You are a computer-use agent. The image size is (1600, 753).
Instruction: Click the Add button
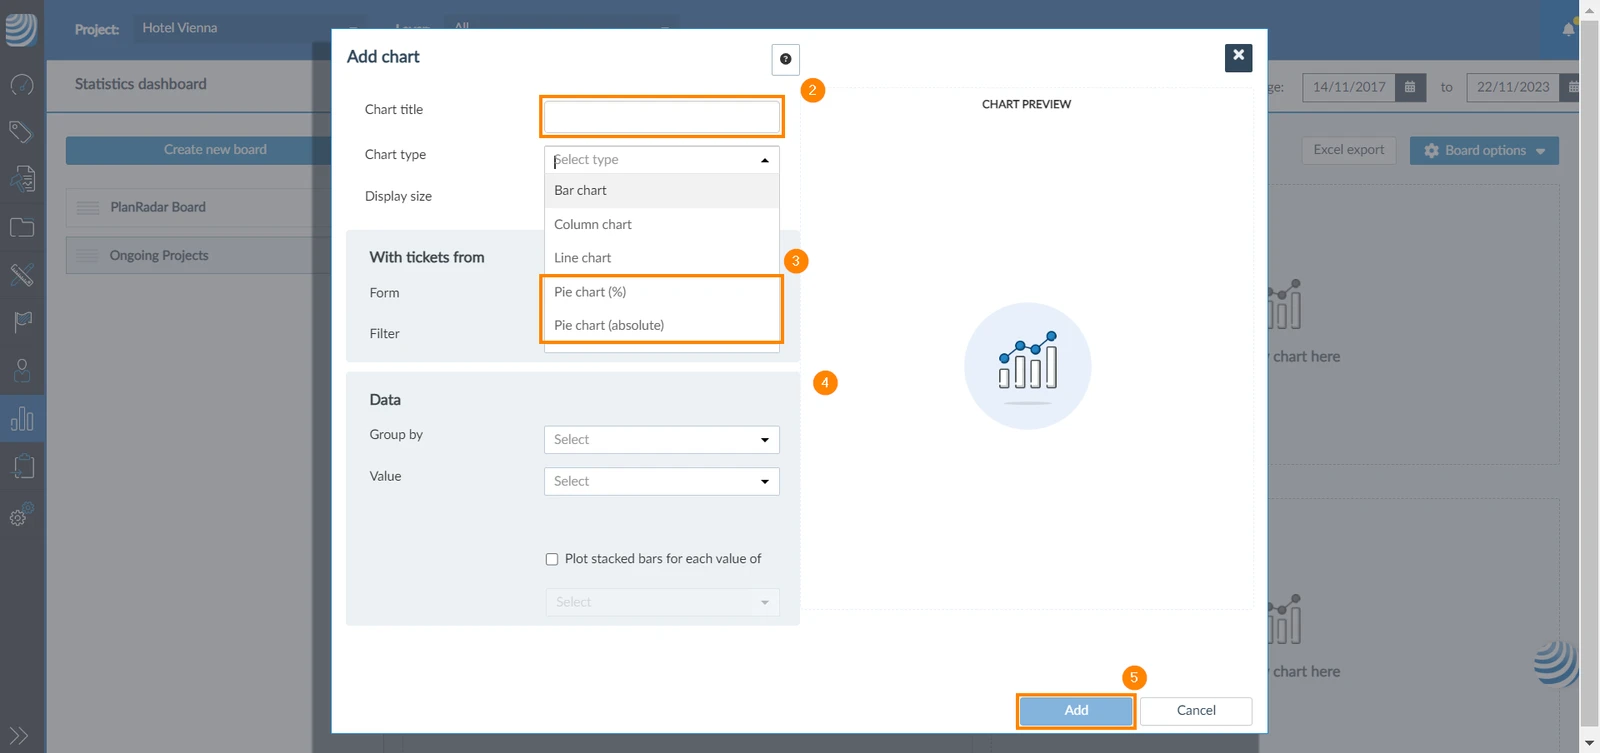(1076, 711)
